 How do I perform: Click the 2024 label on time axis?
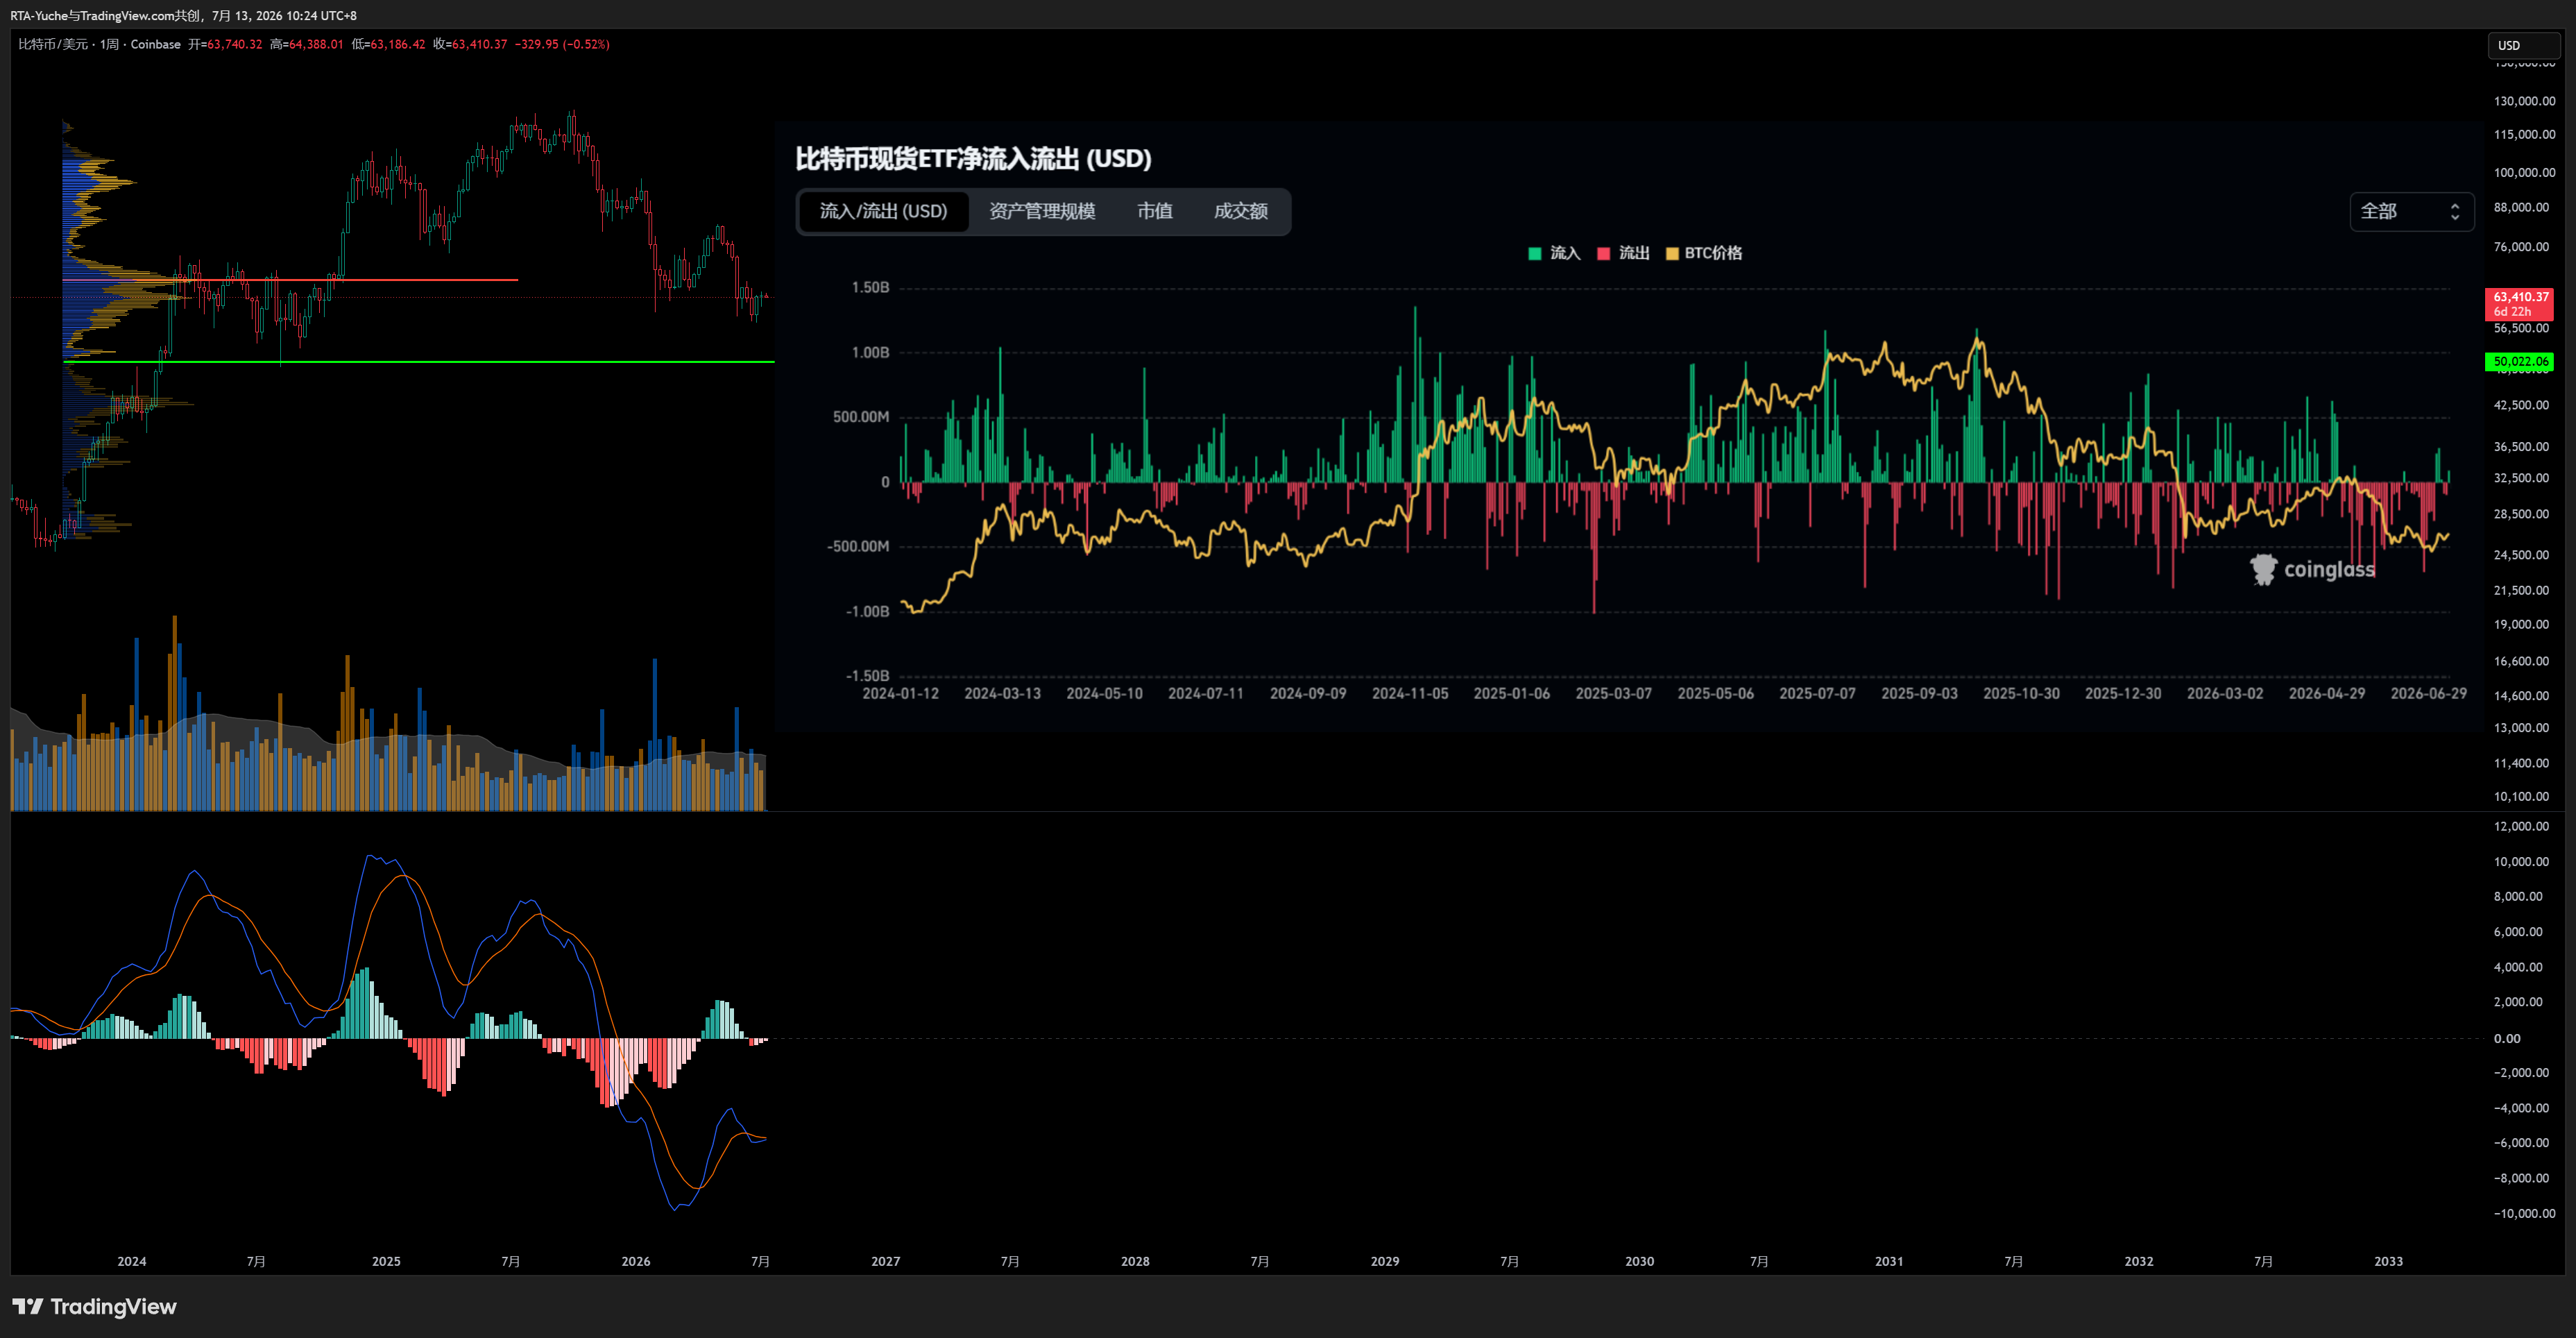(132, 1261)
